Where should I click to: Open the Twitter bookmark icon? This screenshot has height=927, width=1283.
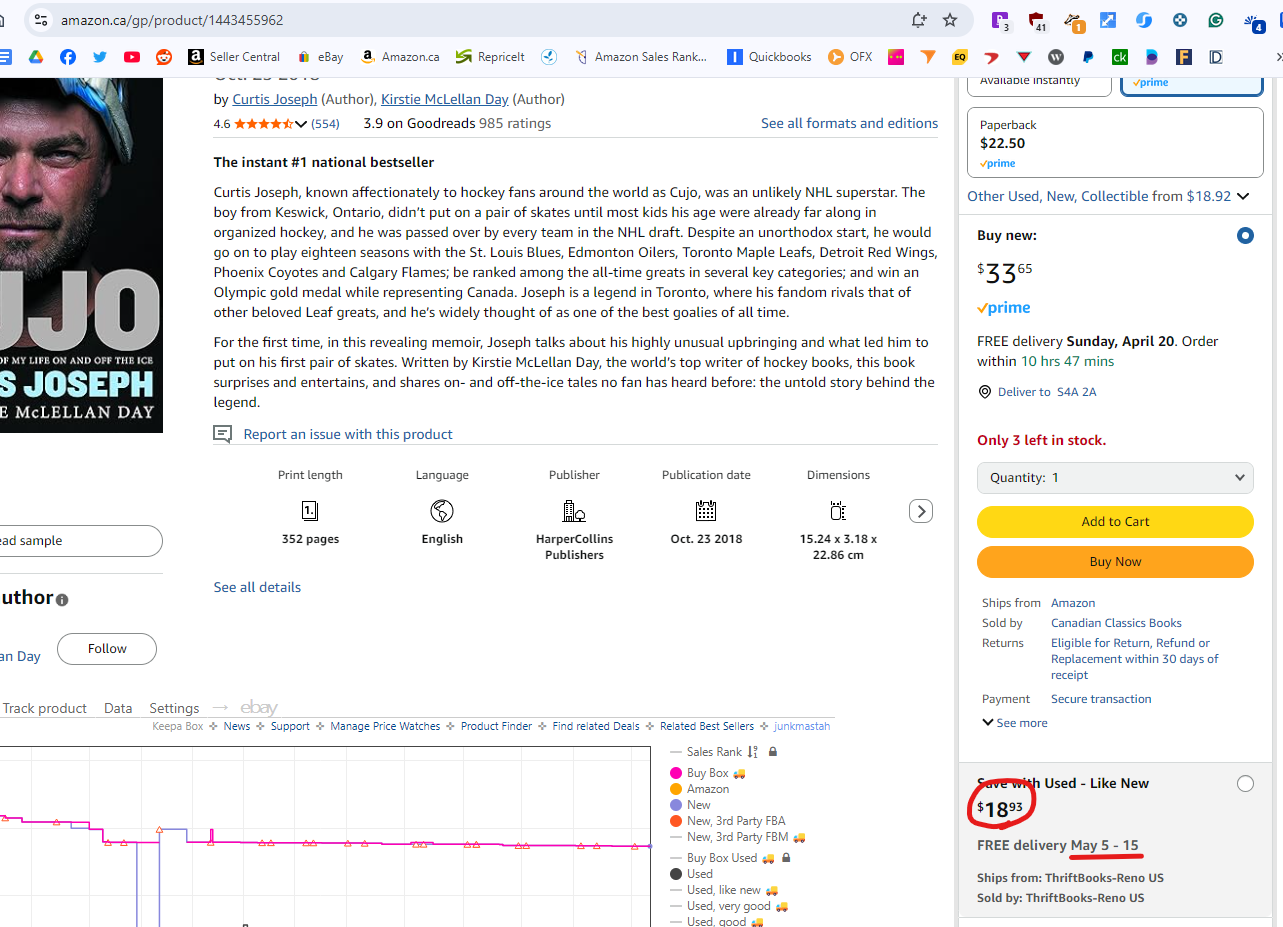point(99,57)
